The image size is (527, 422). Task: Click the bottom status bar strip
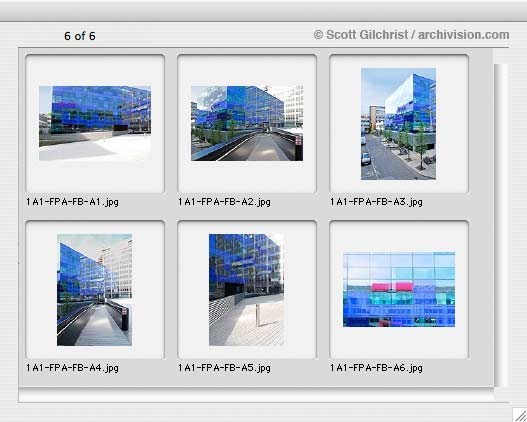256,395
